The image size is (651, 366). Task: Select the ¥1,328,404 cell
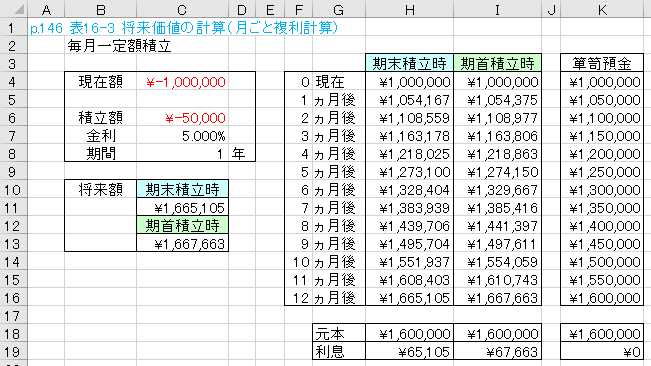click(x=409, y=190)
